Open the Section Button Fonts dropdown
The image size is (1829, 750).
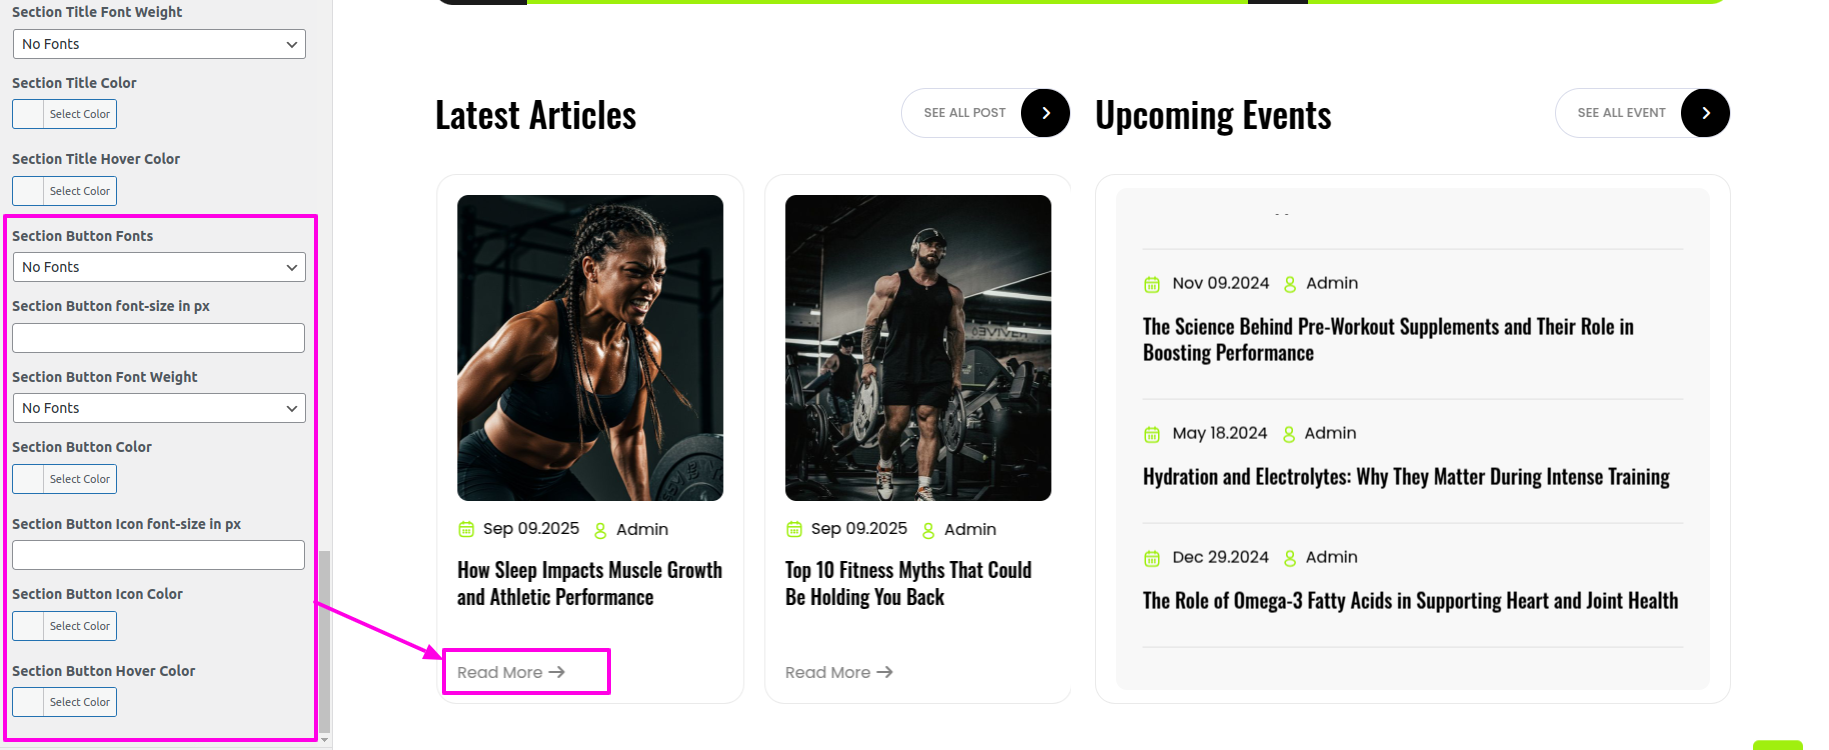point(159,267)
